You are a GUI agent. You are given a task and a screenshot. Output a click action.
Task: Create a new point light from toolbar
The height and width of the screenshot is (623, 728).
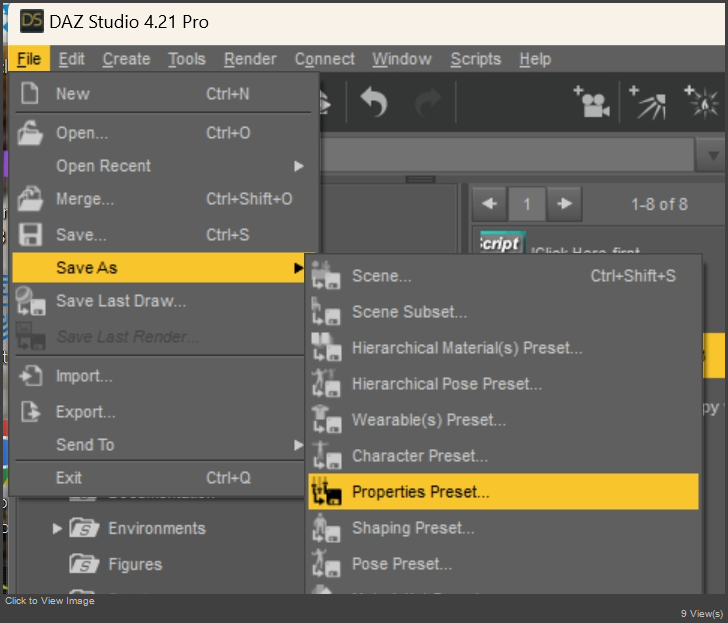coord(702,102)
